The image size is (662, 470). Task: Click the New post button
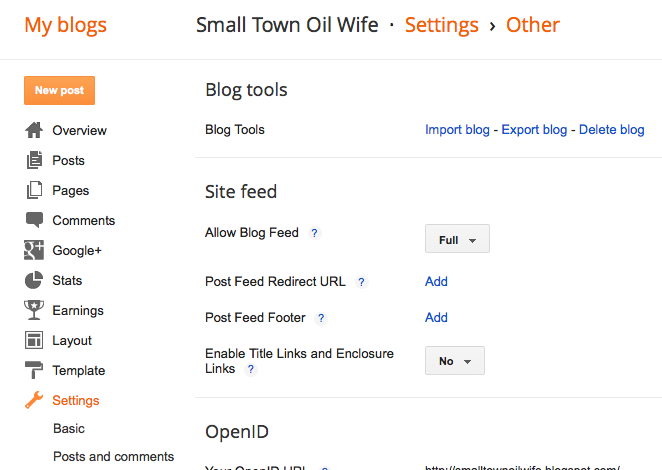[59, 91]
